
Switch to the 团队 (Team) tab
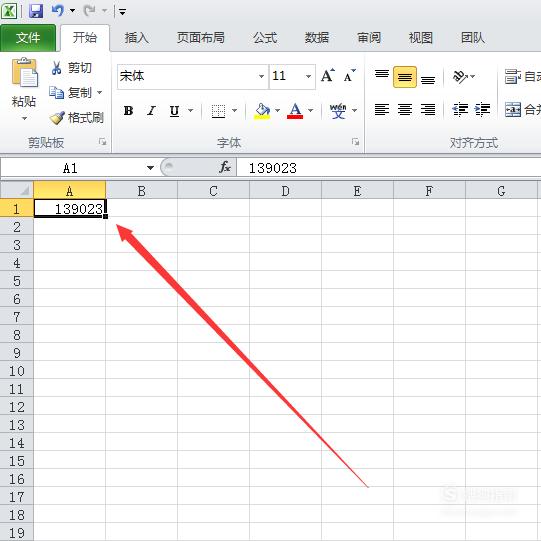[x=473, y=37]
